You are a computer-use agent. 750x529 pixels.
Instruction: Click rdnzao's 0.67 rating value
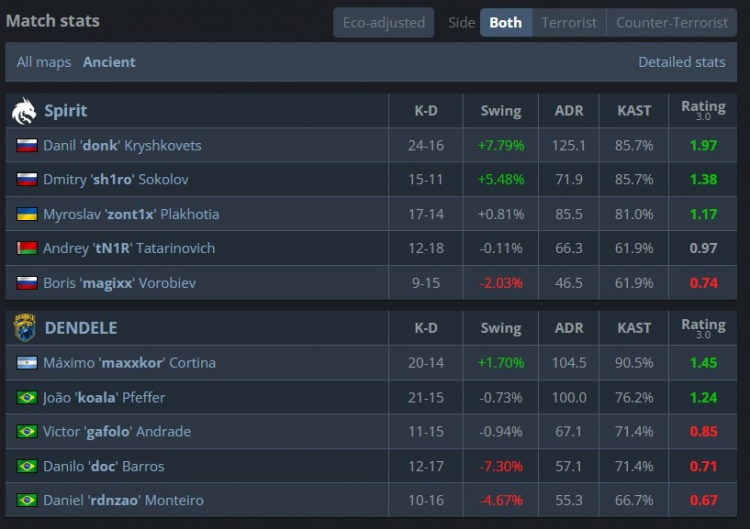click(703, 500)
